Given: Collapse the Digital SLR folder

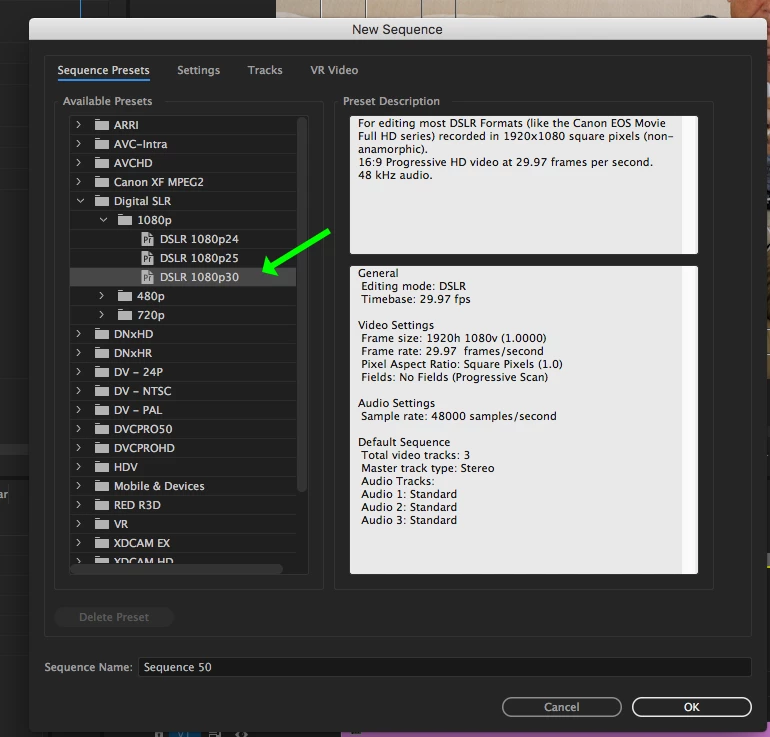Looking at the screenshot, I should (80, 201).
